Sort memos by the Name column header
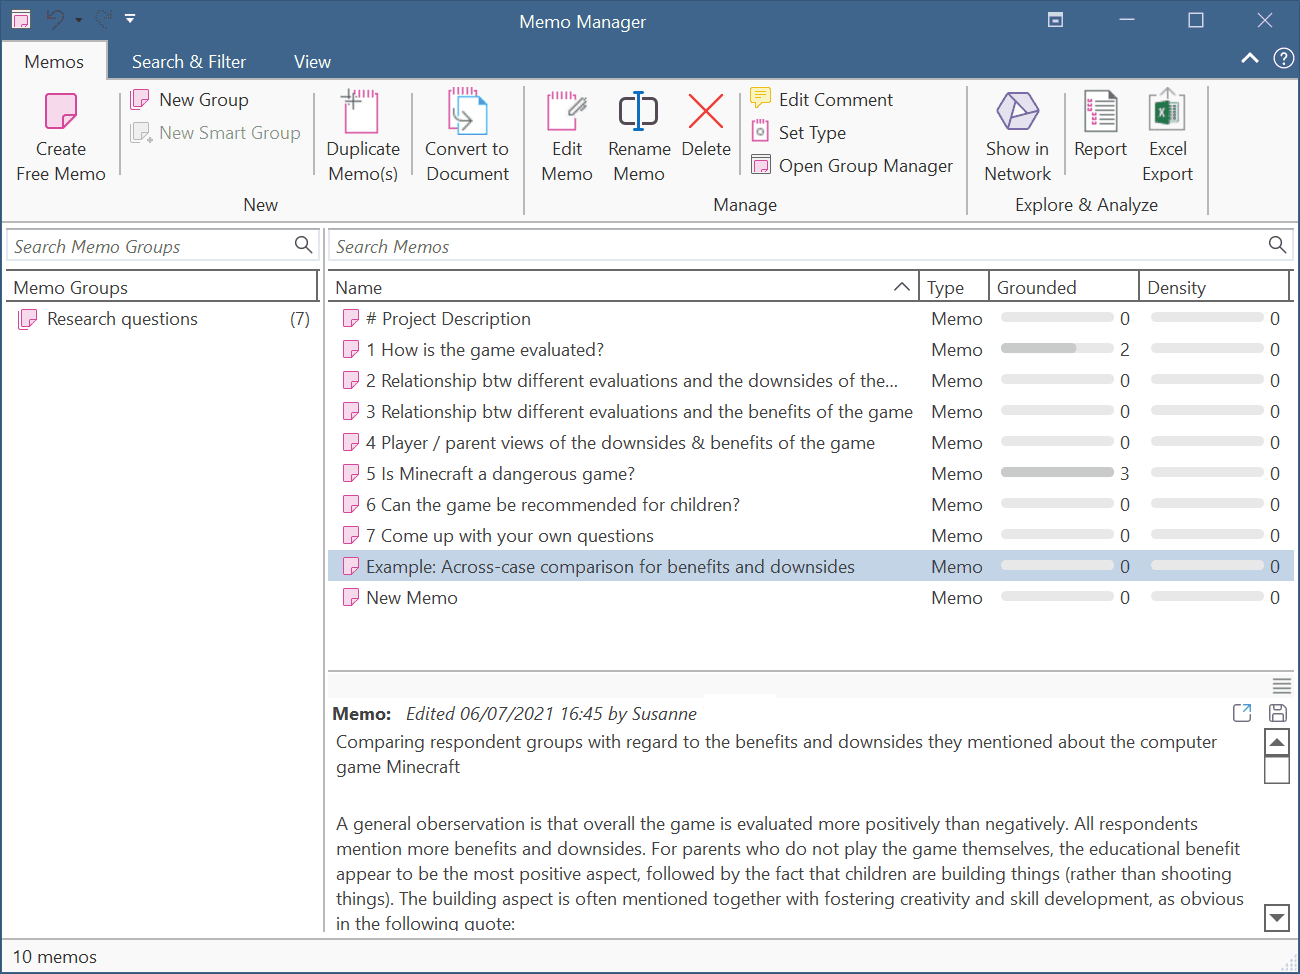The height and width of the screenshot is (974, 1300). 623,287
